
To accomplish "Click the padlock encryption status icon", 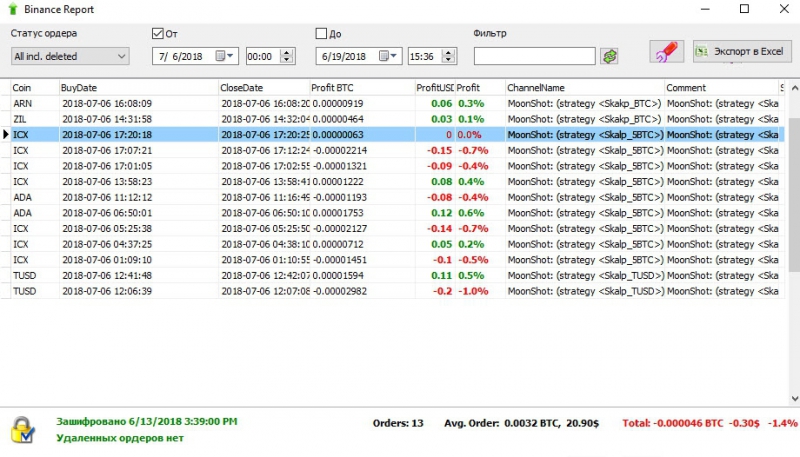I will click(22, 429).
